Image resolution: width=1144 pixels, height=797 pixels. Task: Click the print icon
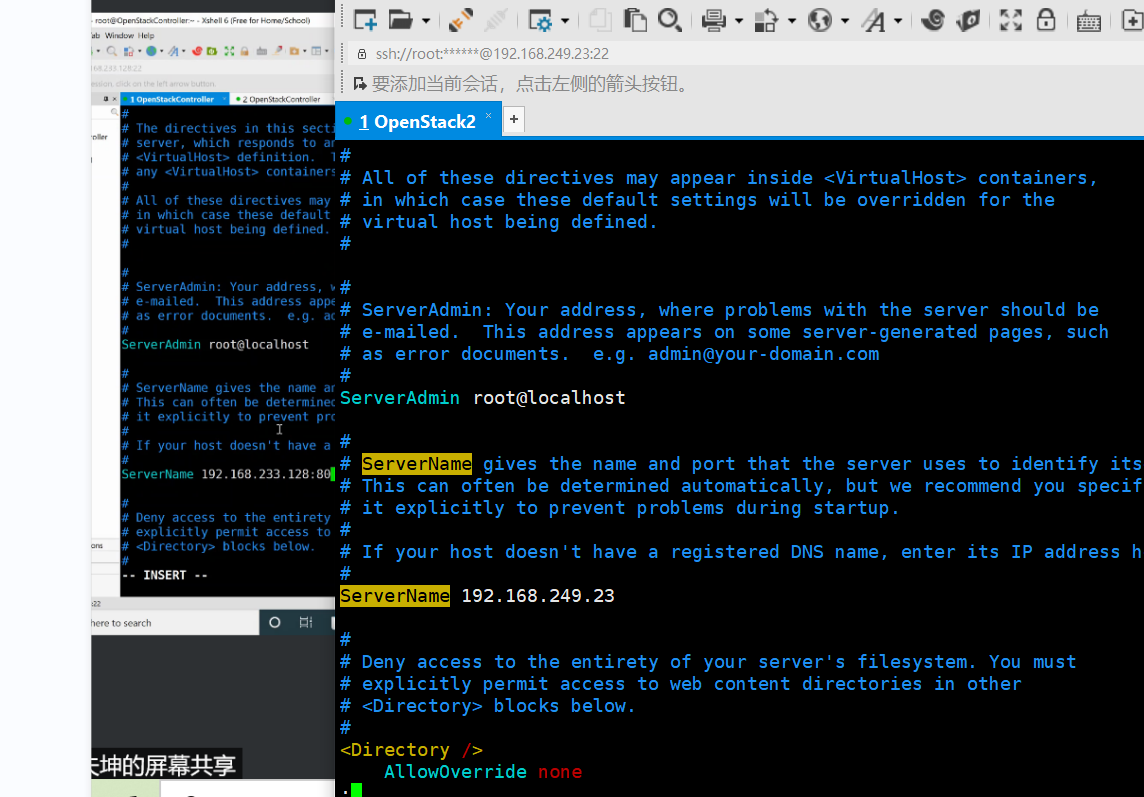point(714,20)
